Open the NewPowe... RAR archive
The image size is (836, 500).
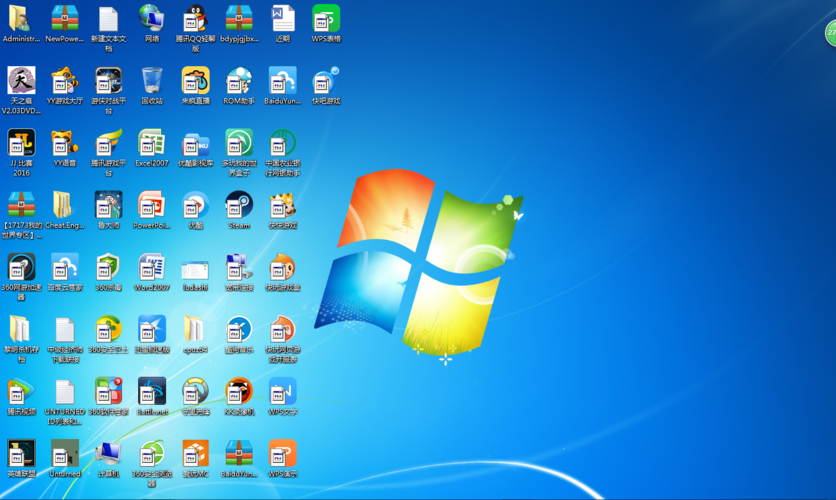pyautogui.click(x=65, y=18)
